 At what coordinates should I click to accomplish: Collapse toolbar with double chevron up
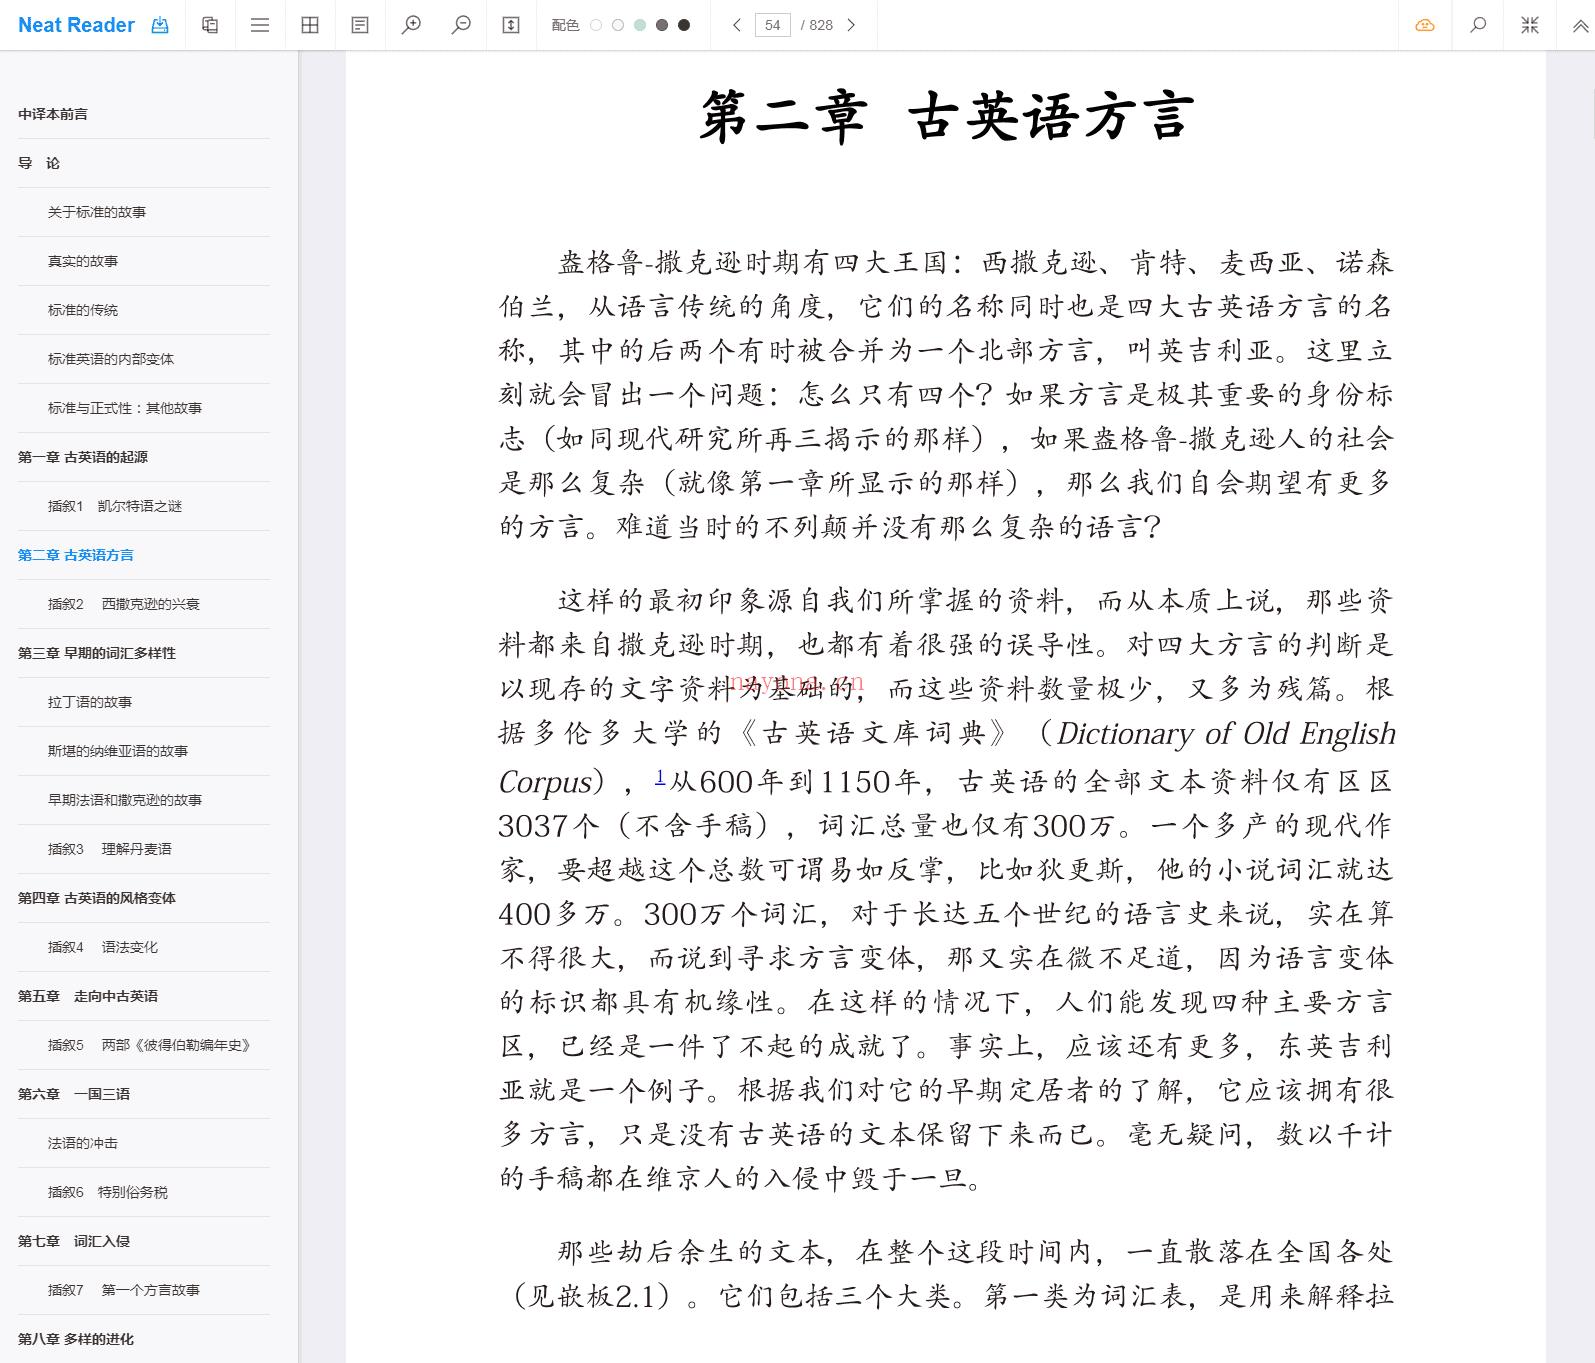(1580, 26)
